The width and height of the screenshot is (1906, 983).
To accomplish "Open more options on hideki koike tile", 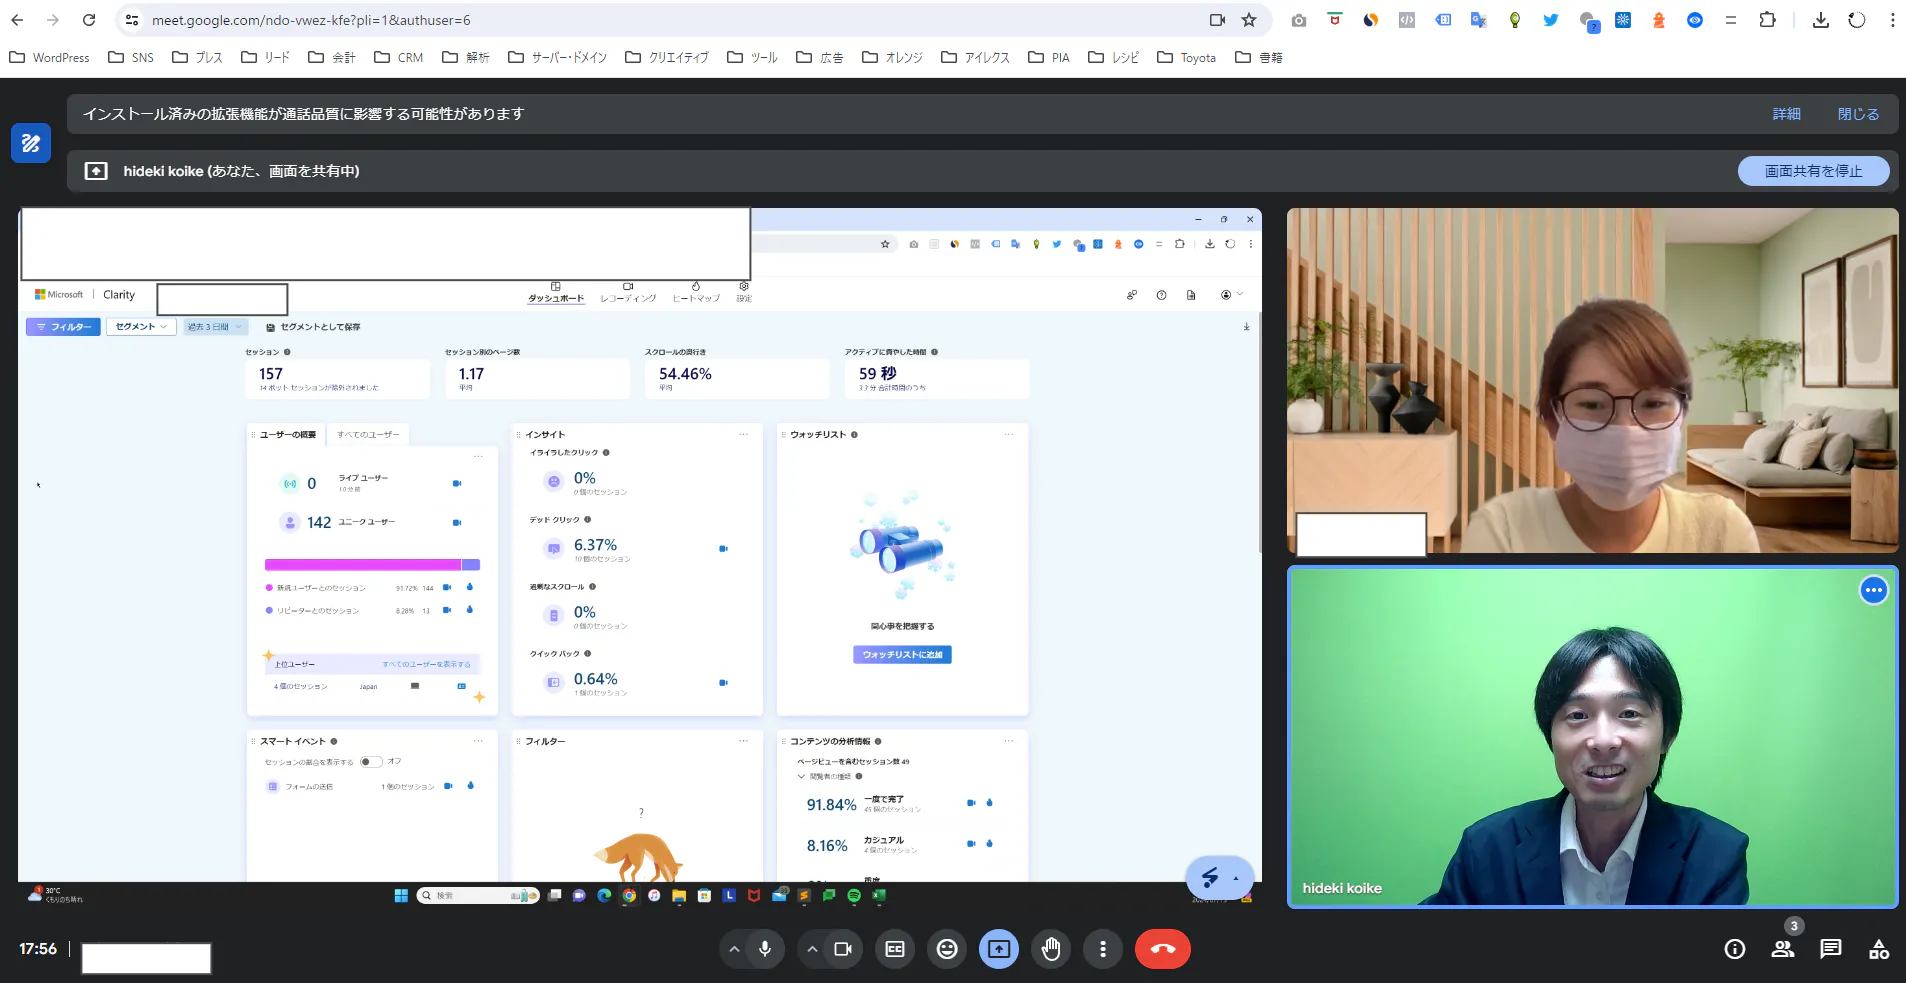I will coord(1873,591).
